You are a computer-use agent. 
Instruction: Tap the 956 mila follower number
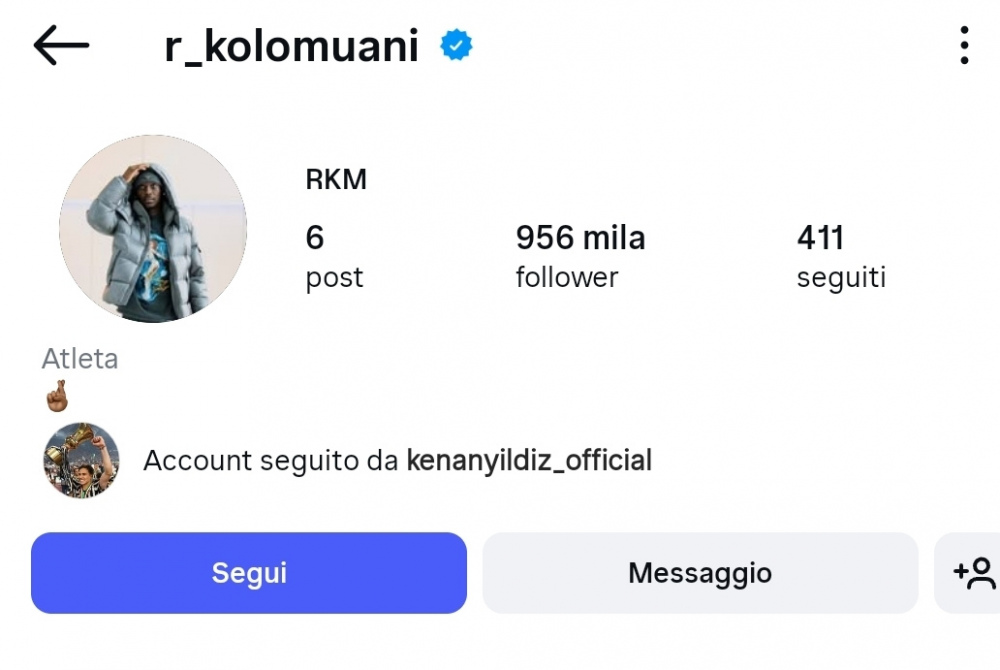pyautogui.click(x=580, y=238)
